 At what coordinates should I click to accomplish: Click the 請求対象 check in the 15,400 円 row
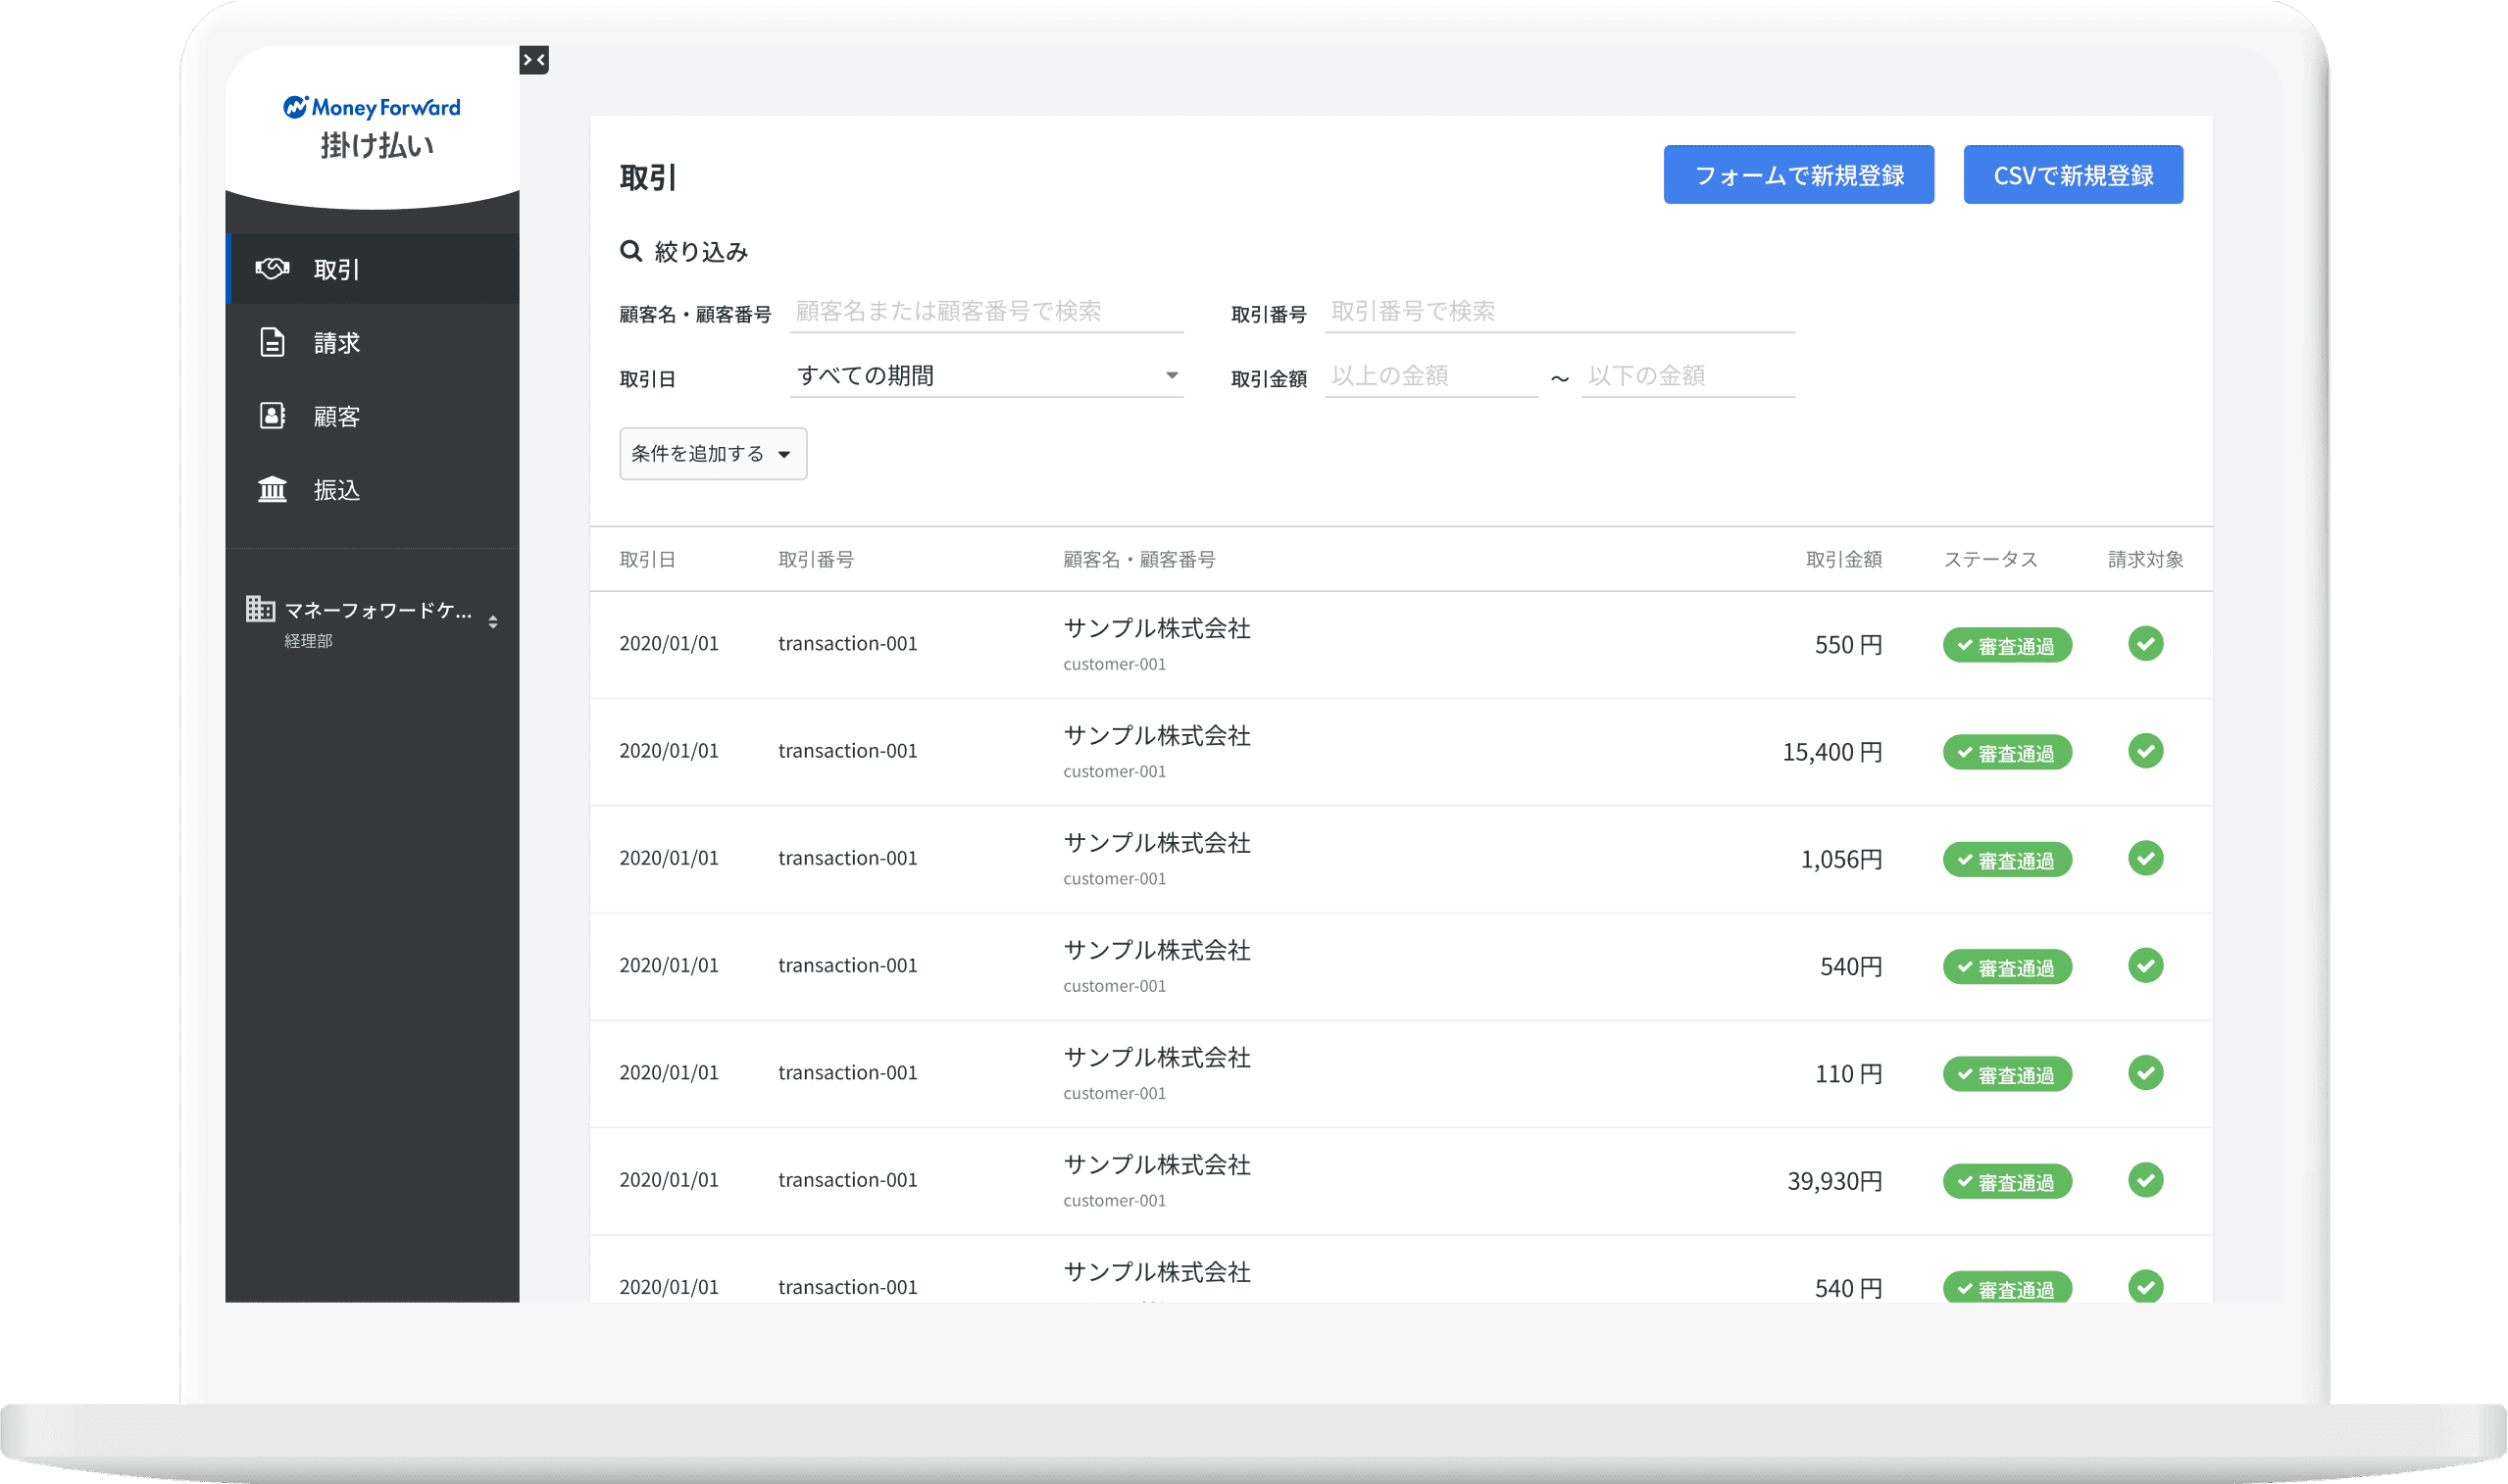2145,751
